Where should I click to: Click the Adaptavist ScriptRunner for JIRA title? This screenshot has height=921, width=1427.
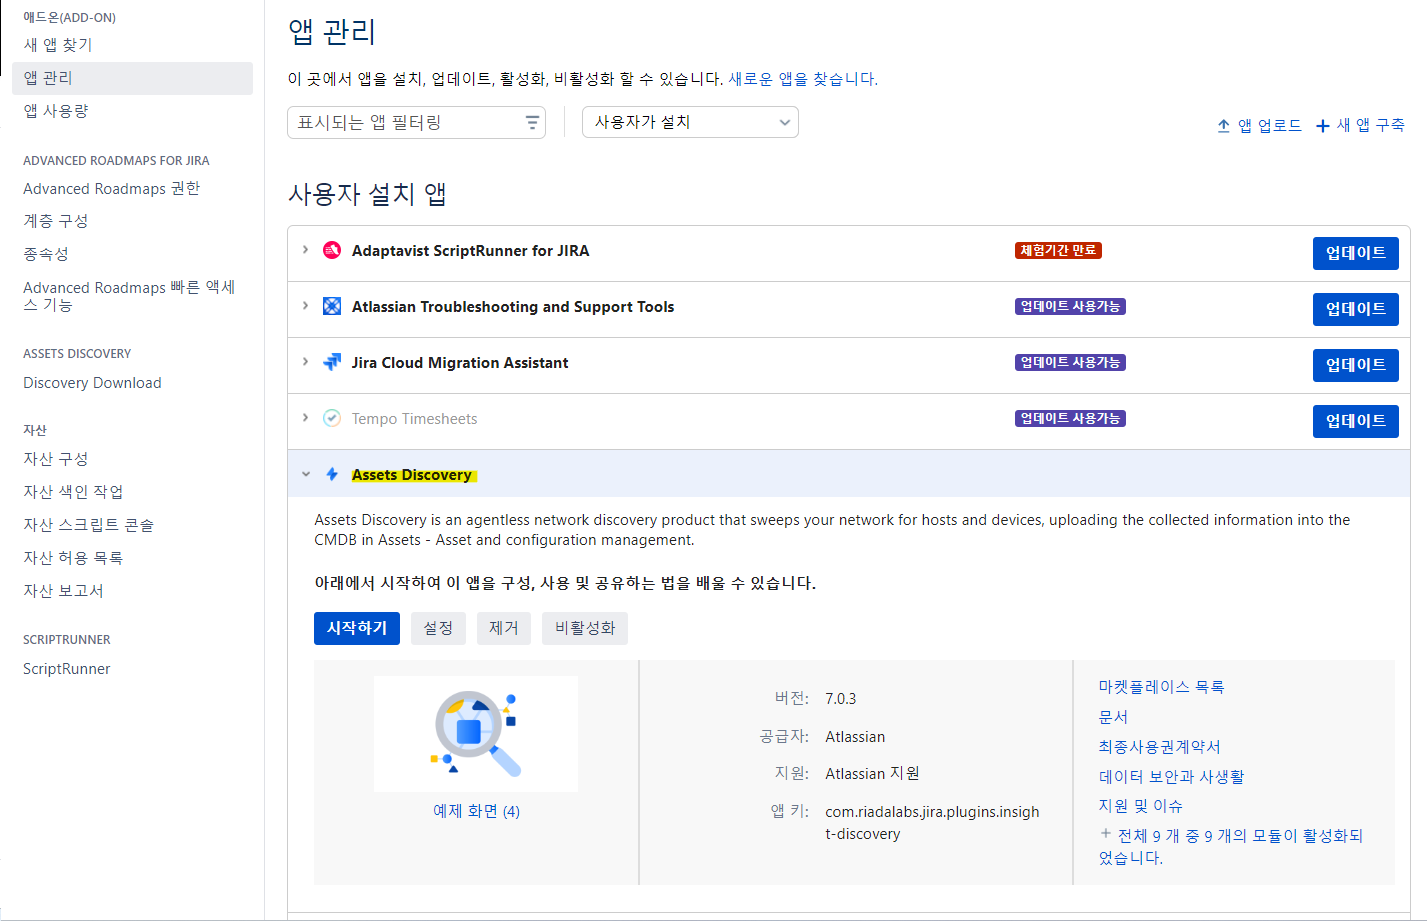(470, 251)
